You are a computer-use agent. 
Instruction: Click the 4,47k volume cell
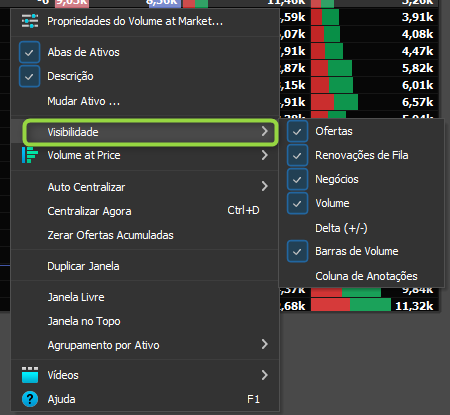[x=417, y=51]
